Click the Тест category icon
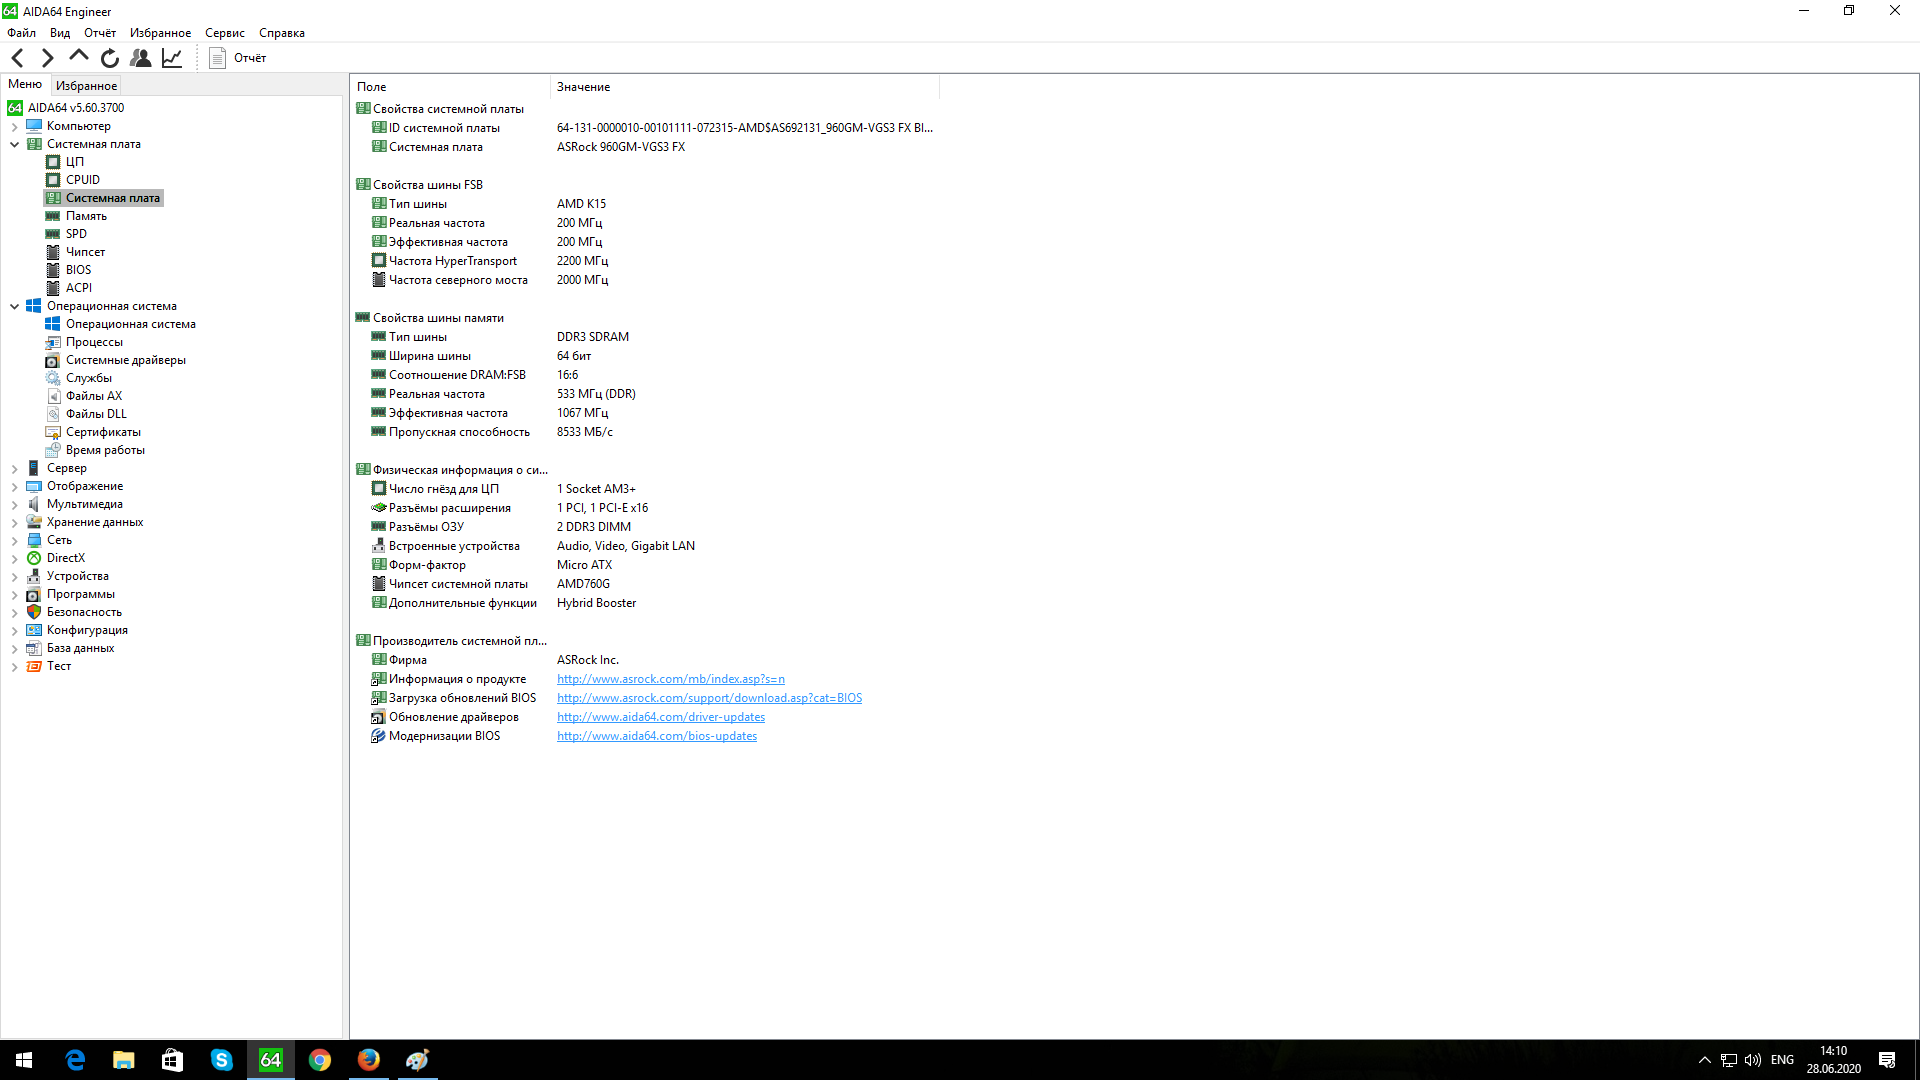1920x1080 pixels. click(x=34, y=666)
